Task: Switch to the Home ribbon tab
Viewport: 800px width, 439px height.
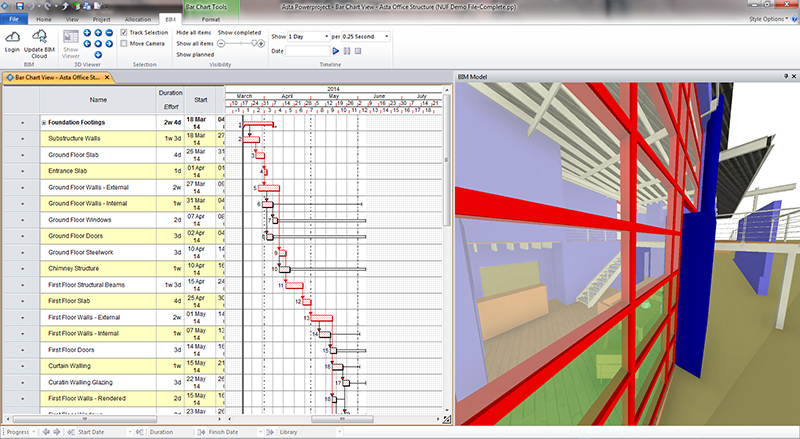Action: 44,19
